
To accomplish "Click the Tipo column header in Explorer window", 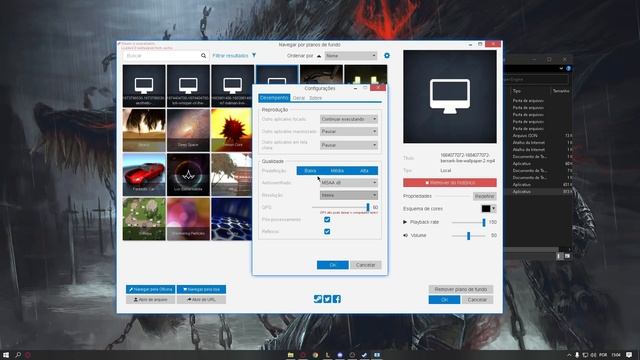I will 517,91.
